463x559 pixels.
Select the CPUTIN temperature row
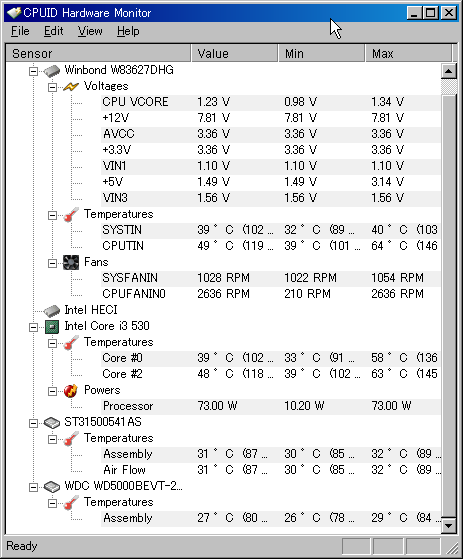[x=271, y=246]
